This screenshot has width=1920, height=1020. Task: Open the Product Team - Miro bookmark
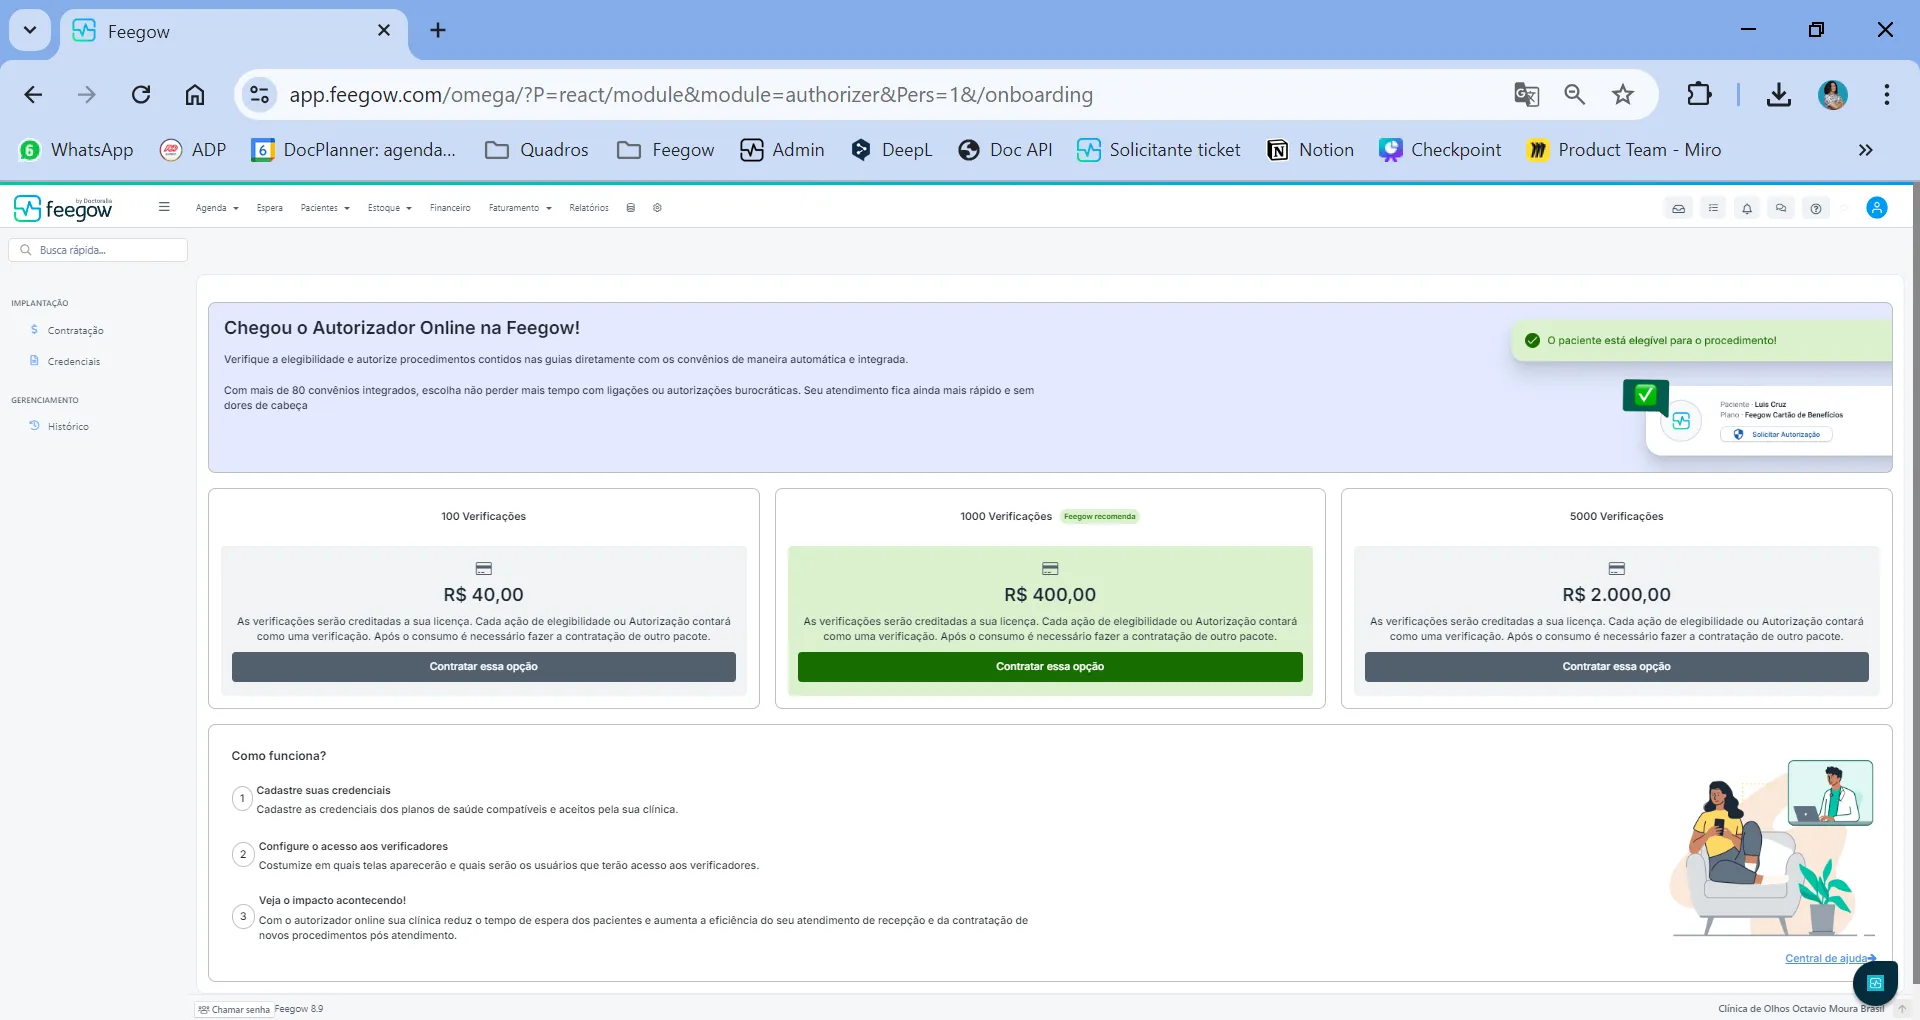pos(1624,150)
